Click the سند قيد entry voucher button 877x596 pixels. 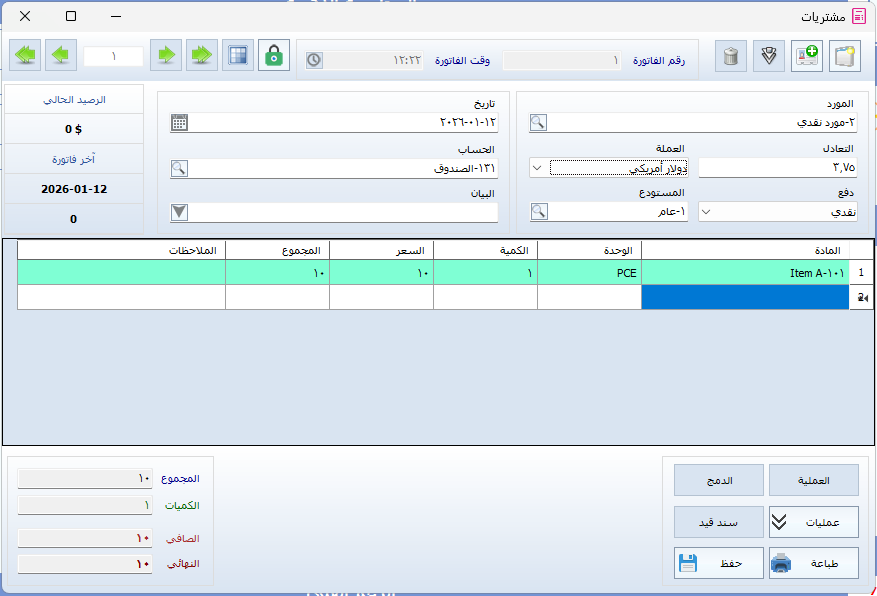coord(718,522)
